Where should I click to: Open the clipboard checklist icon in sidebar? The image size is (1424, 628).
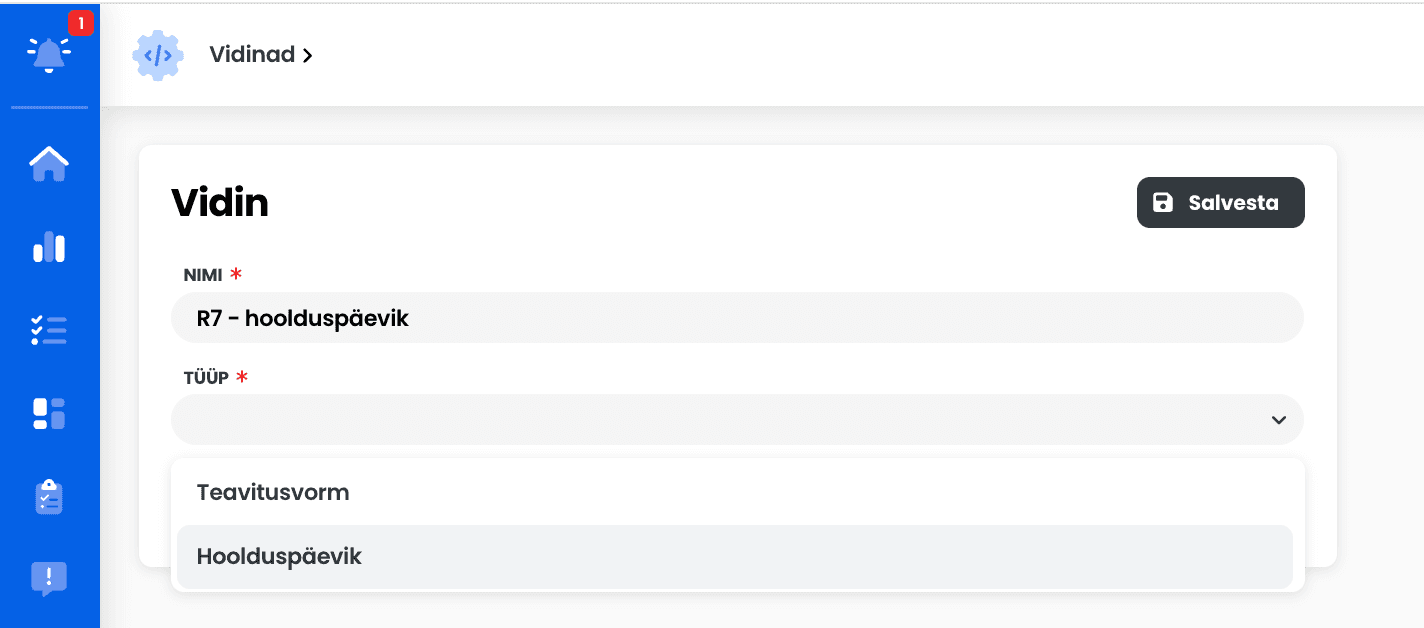(x=49, y=496)
